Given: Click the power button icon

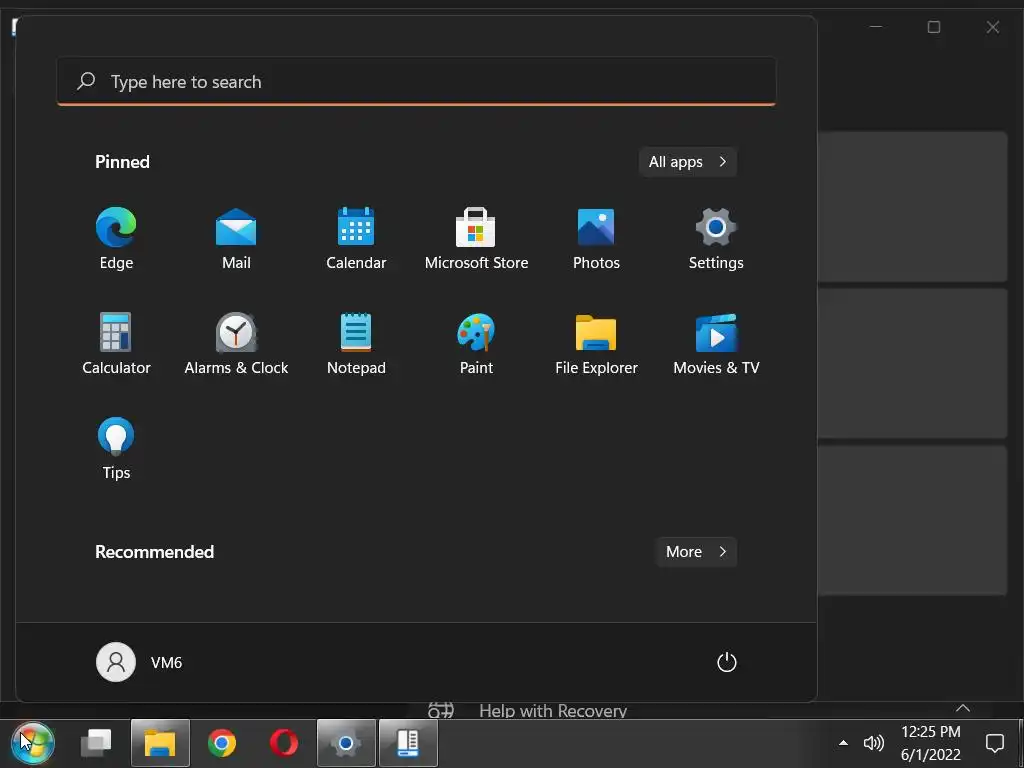Looking at the screenshot, I should [726, 662].
